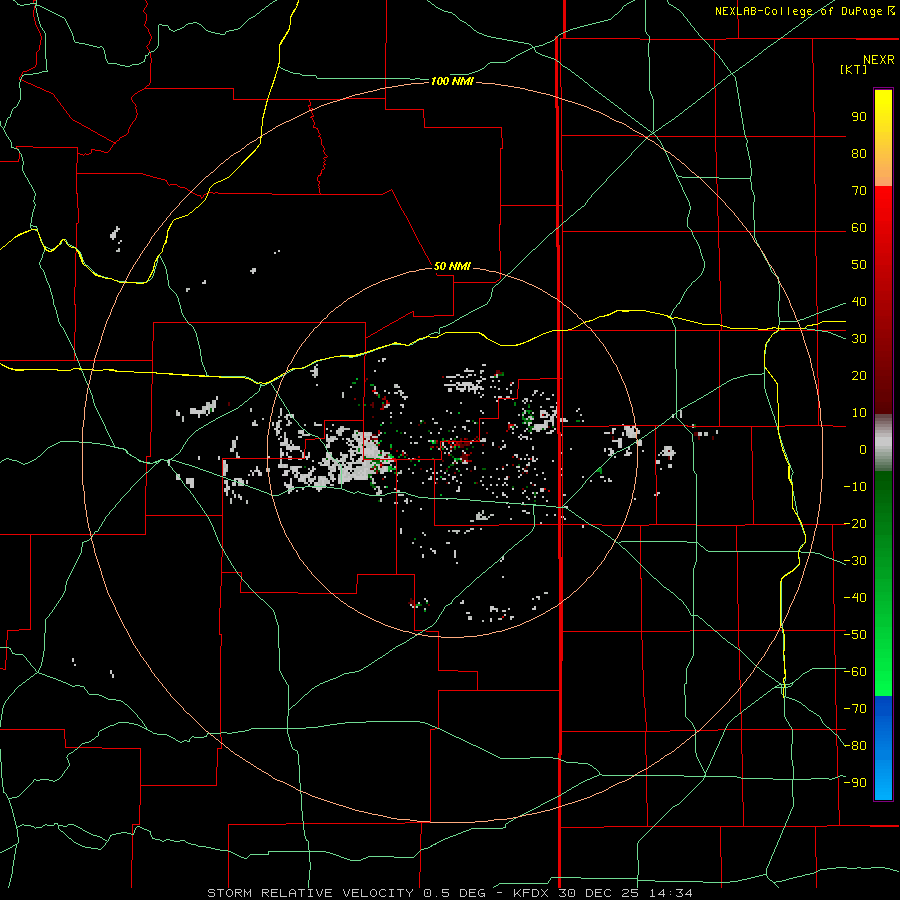Click the 20 value on the velocity scale
This screenshot has height=900, width=900.
(859, 375)
